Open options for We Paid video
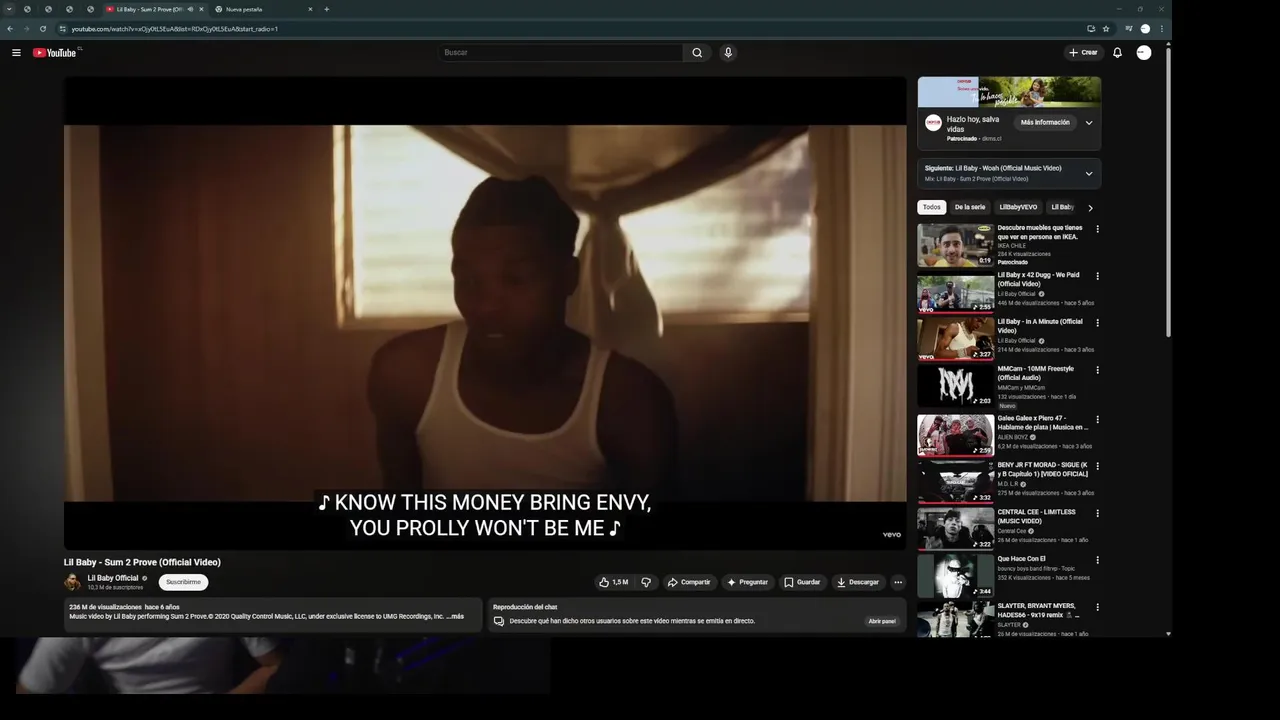Screen dimensions: 1280x720 coord(1097,276)
